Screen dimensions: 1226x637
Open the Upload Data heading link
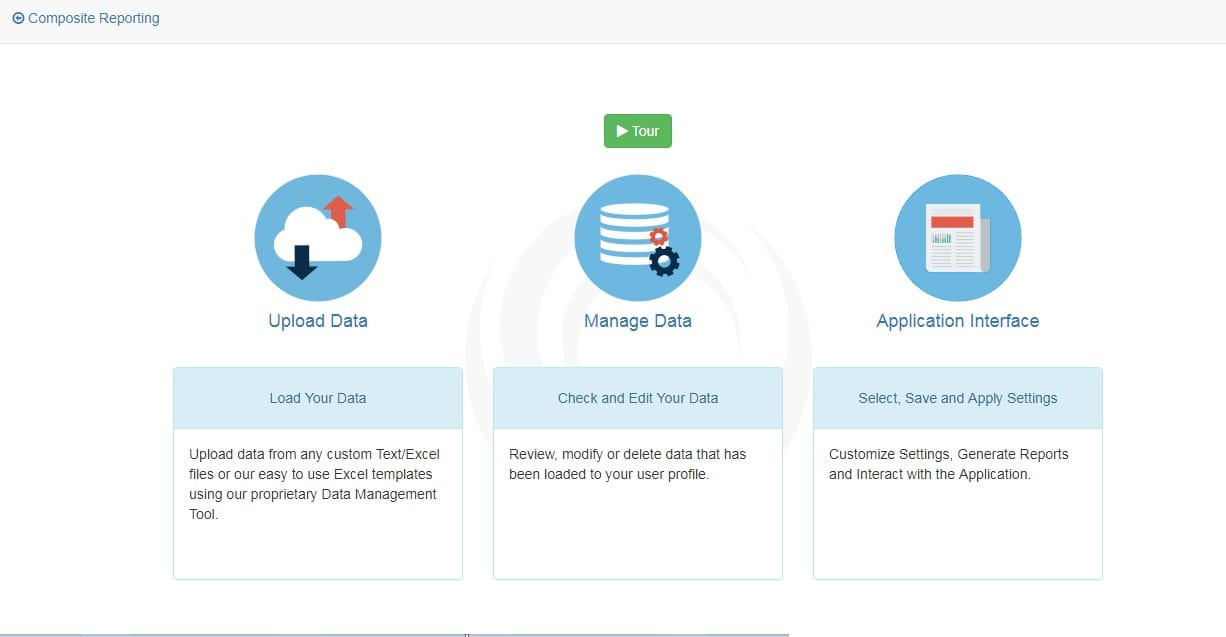click(x=318, y=321)
